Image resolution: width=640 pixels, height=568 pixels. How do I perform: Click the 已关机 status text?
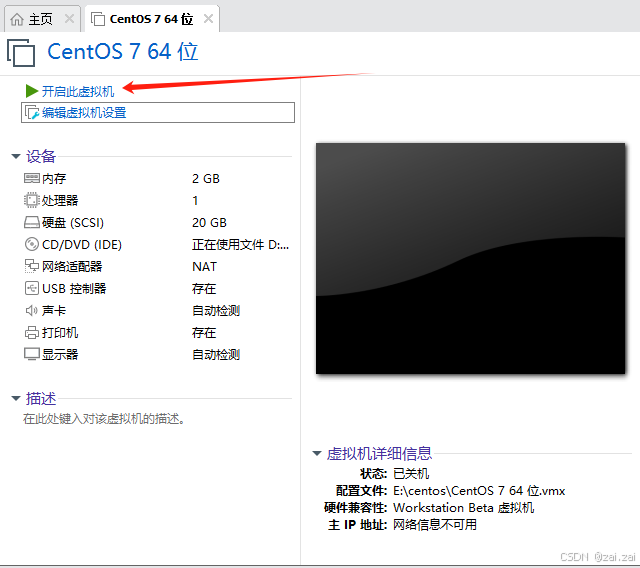pos(411,473)
